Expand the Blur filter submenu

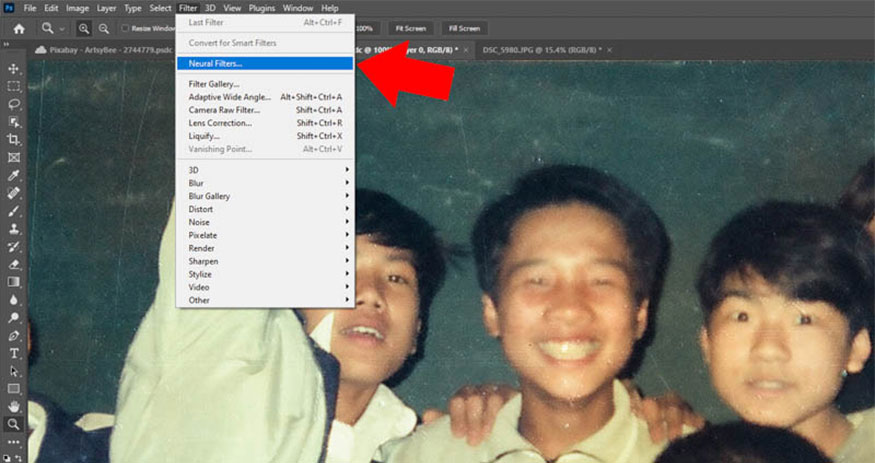[x=265, y=183]
